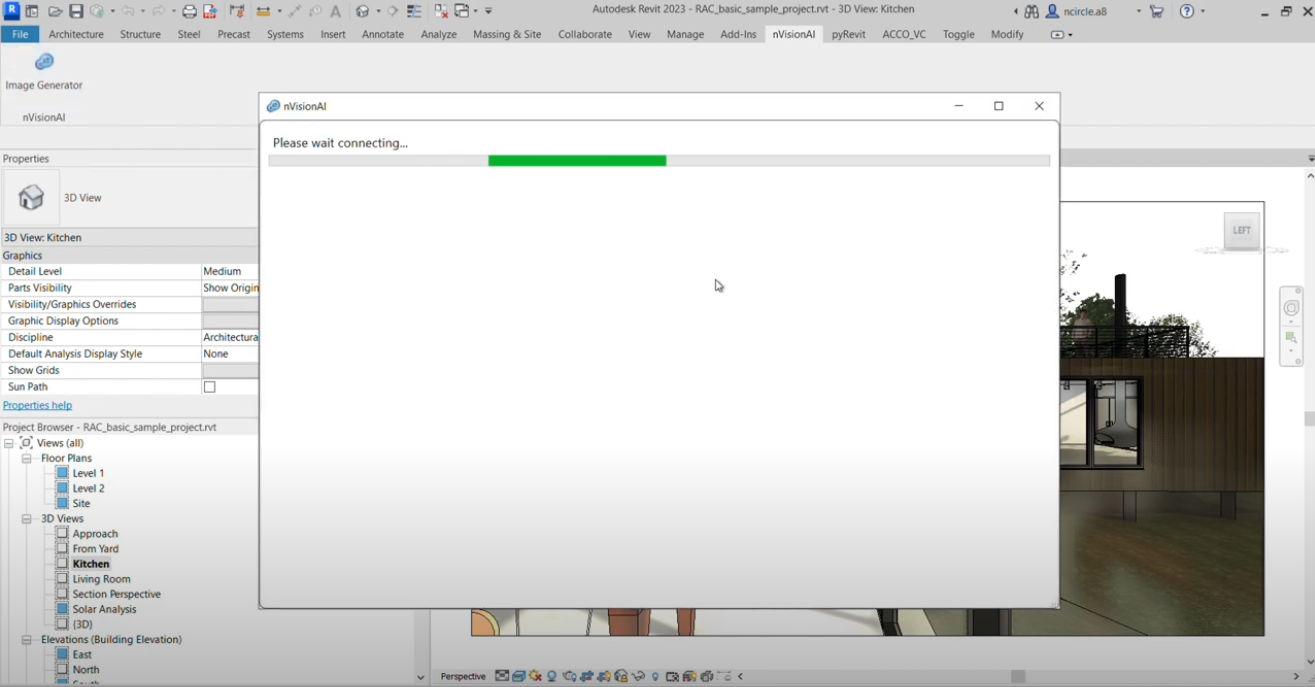Click the Perspective label in view control bar

(x=463, y=676)
